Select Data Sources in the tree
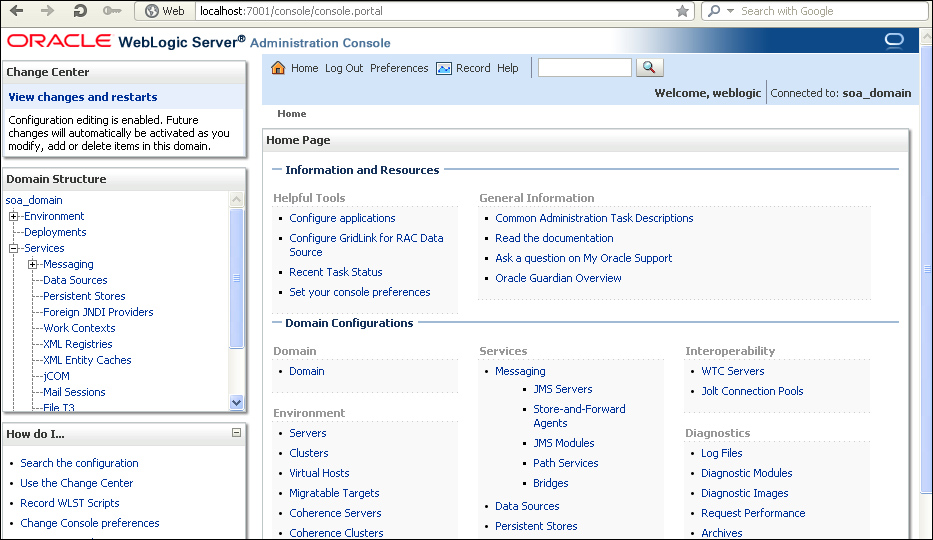 tap(75, 280)
